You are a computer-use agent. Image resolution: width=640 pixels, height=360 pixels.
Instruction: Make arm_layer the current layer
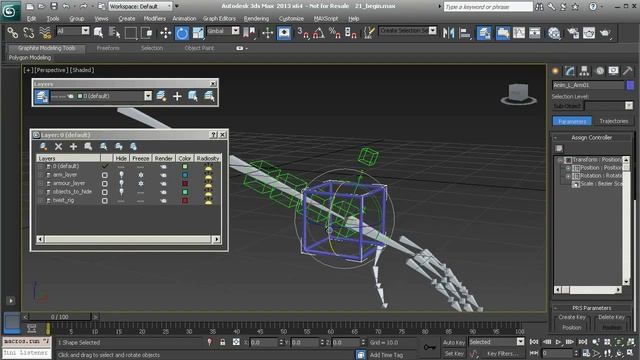[x=105, y=175]
